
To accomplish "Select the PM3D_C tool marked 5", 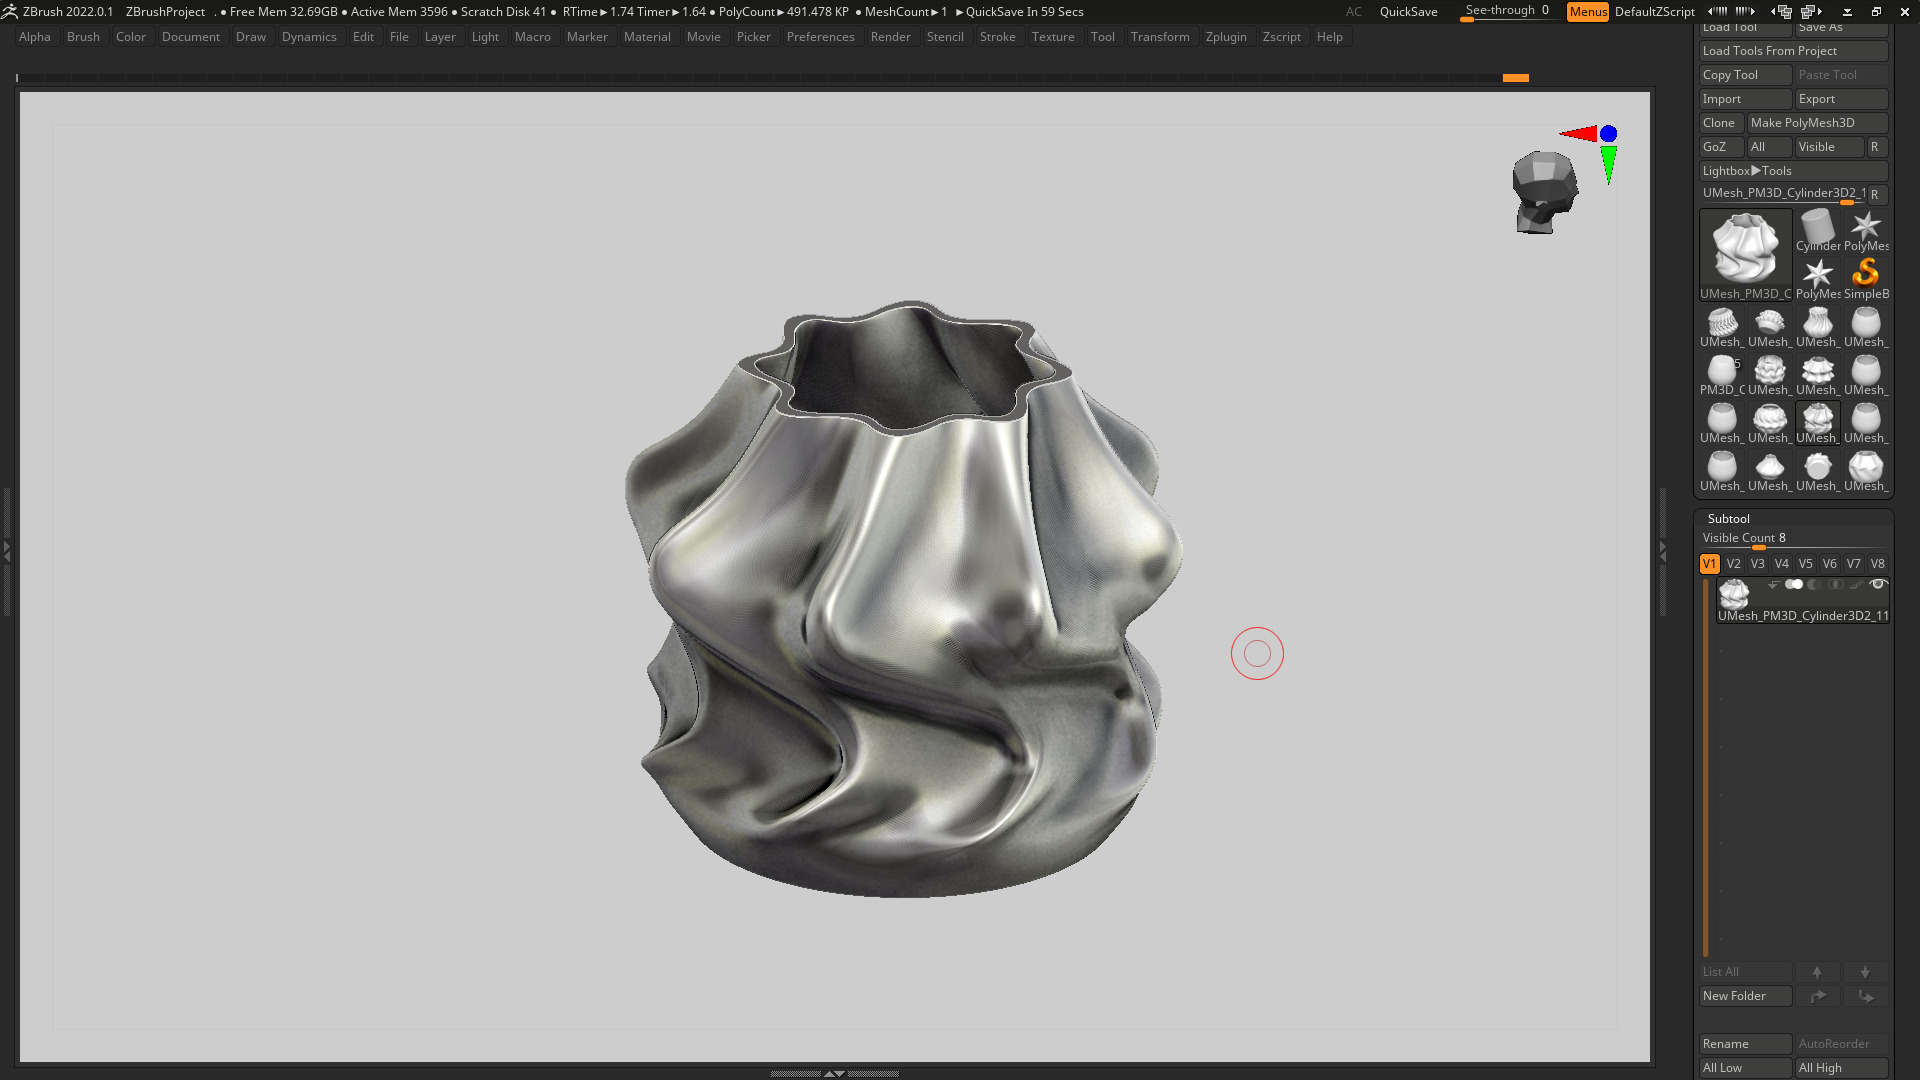I will (1722, 374).
